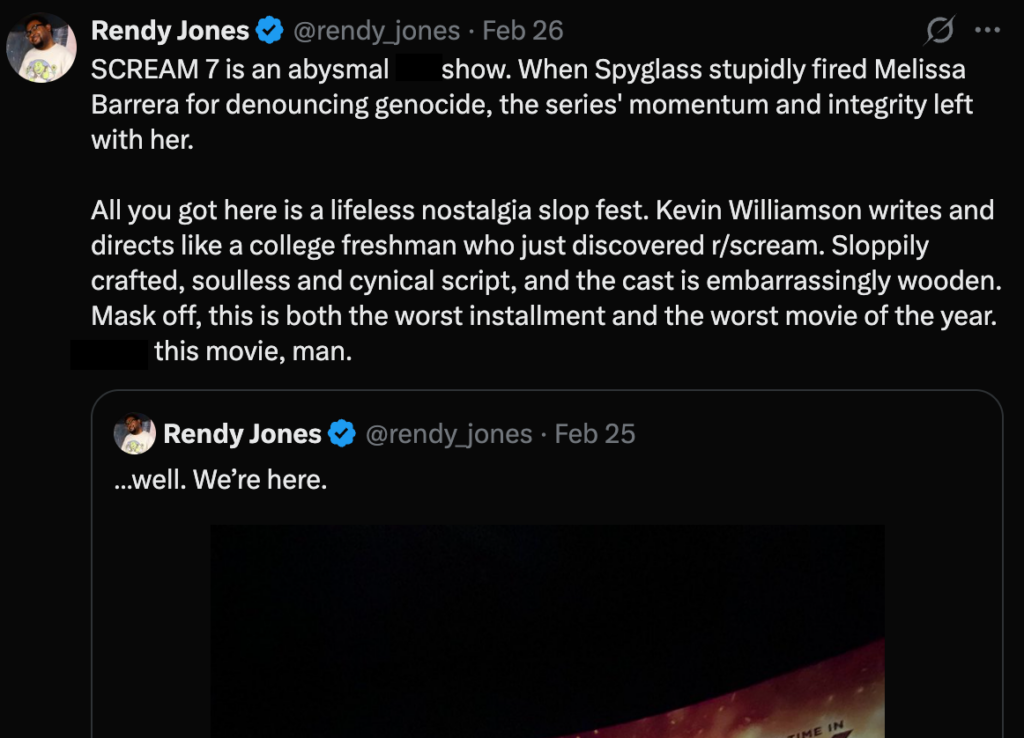
Task: Click the "SCREAM 7 is an abysmal" opening line
Action: [240, 71]
